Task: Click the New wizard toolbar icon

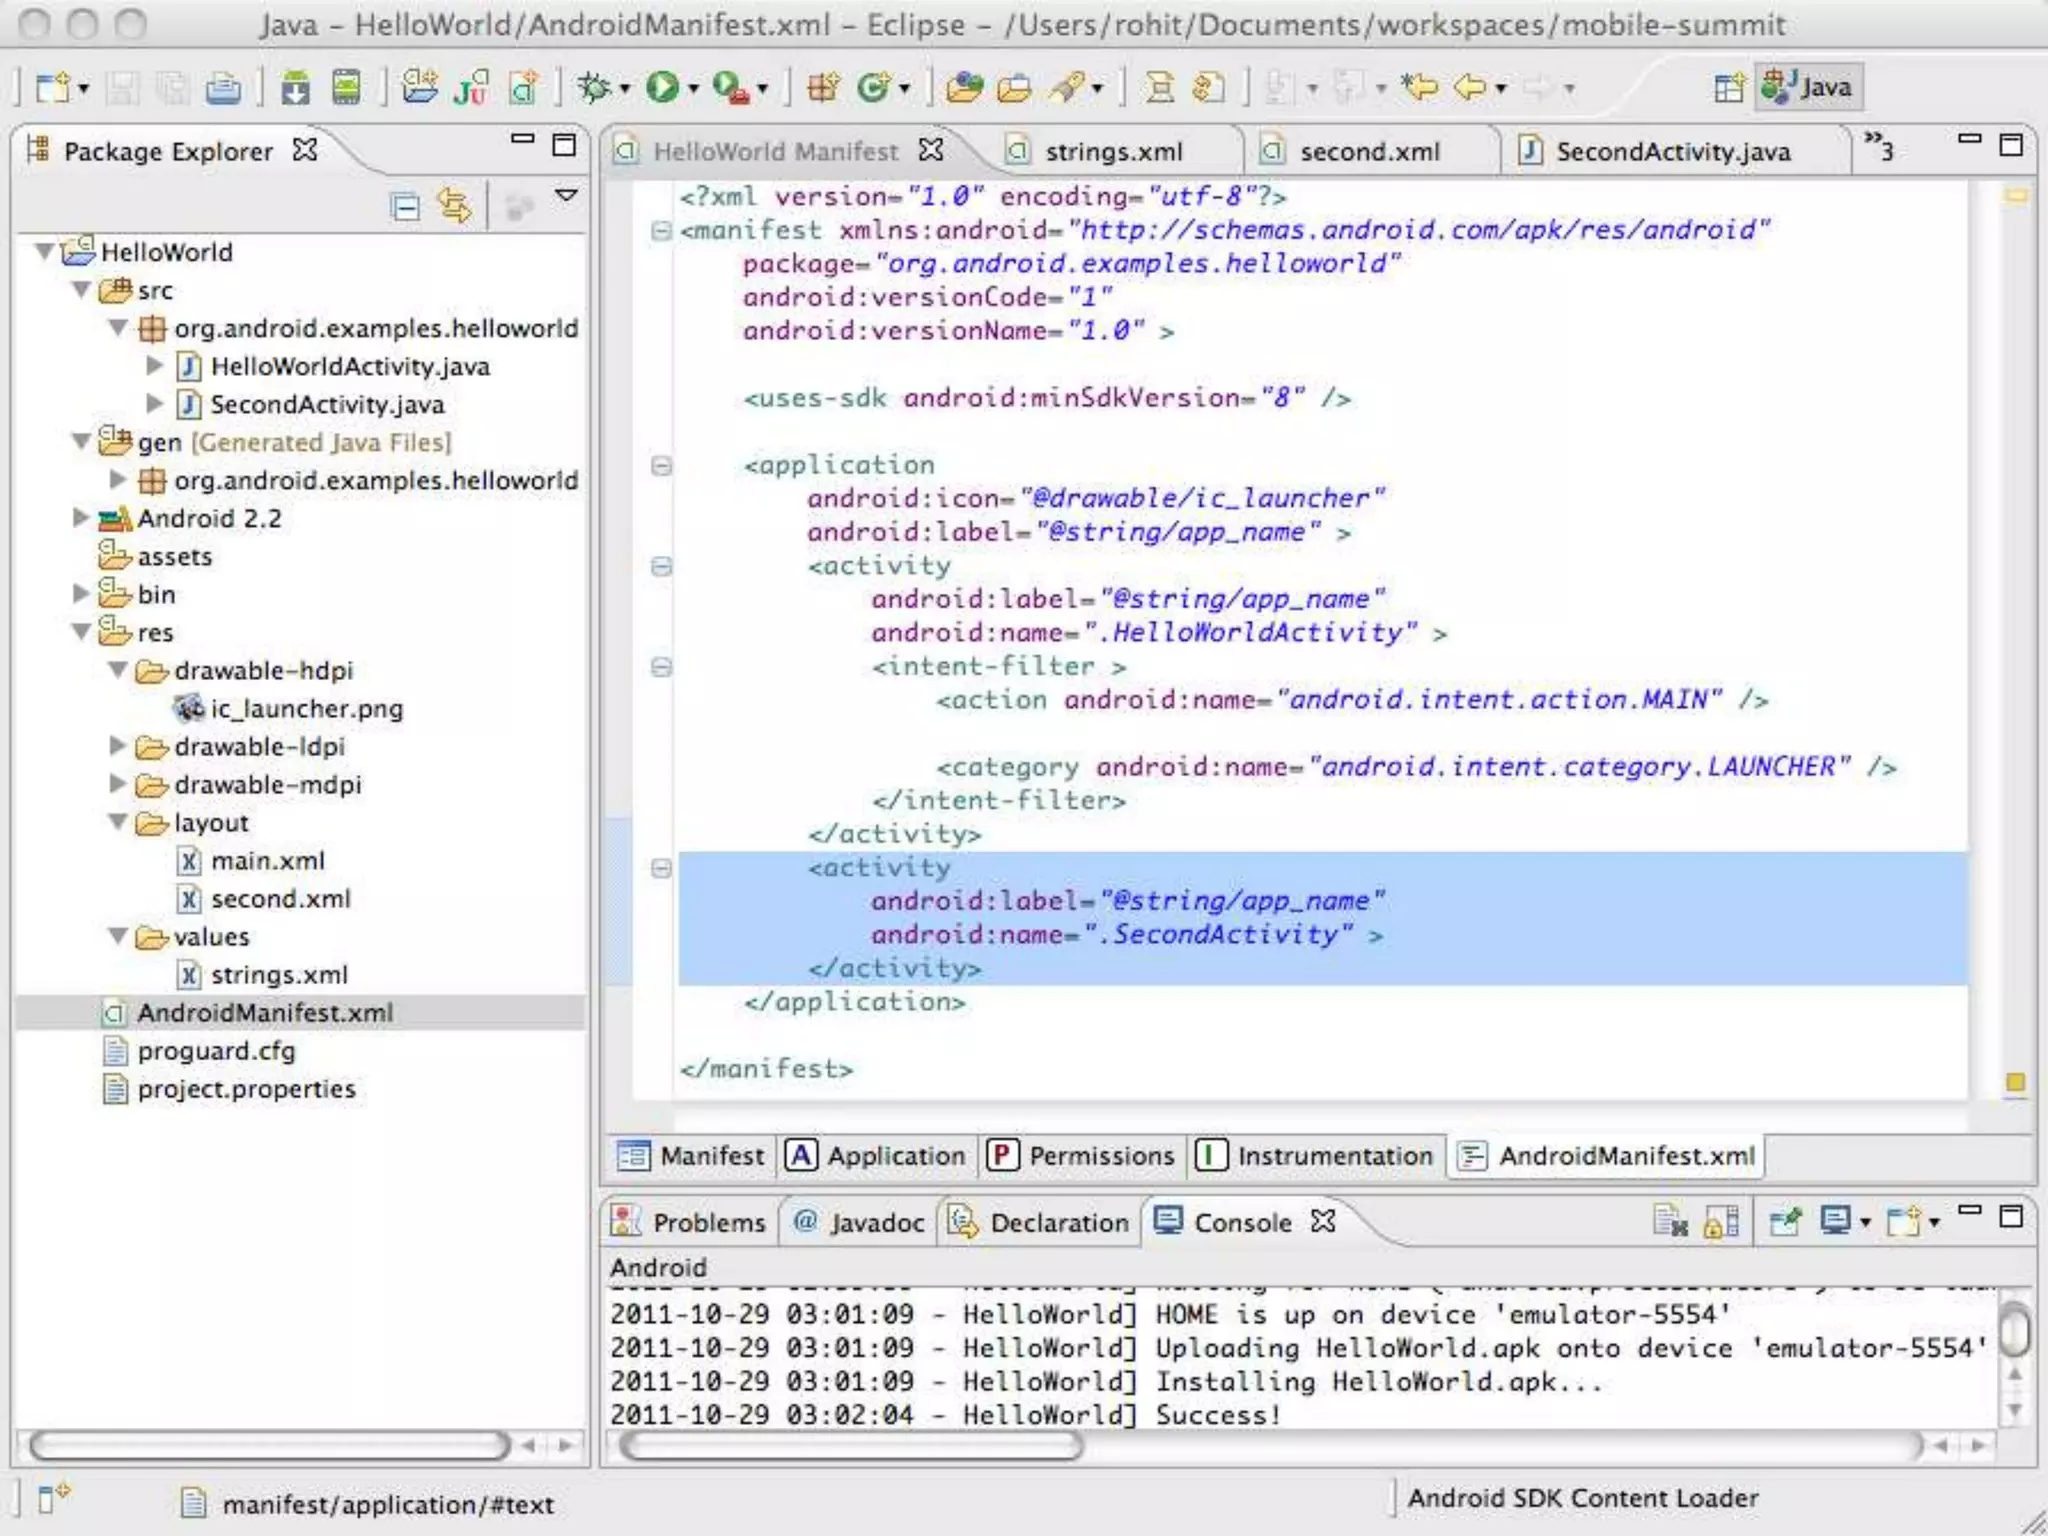Action: pyautogui.click(x=53, y=88)
